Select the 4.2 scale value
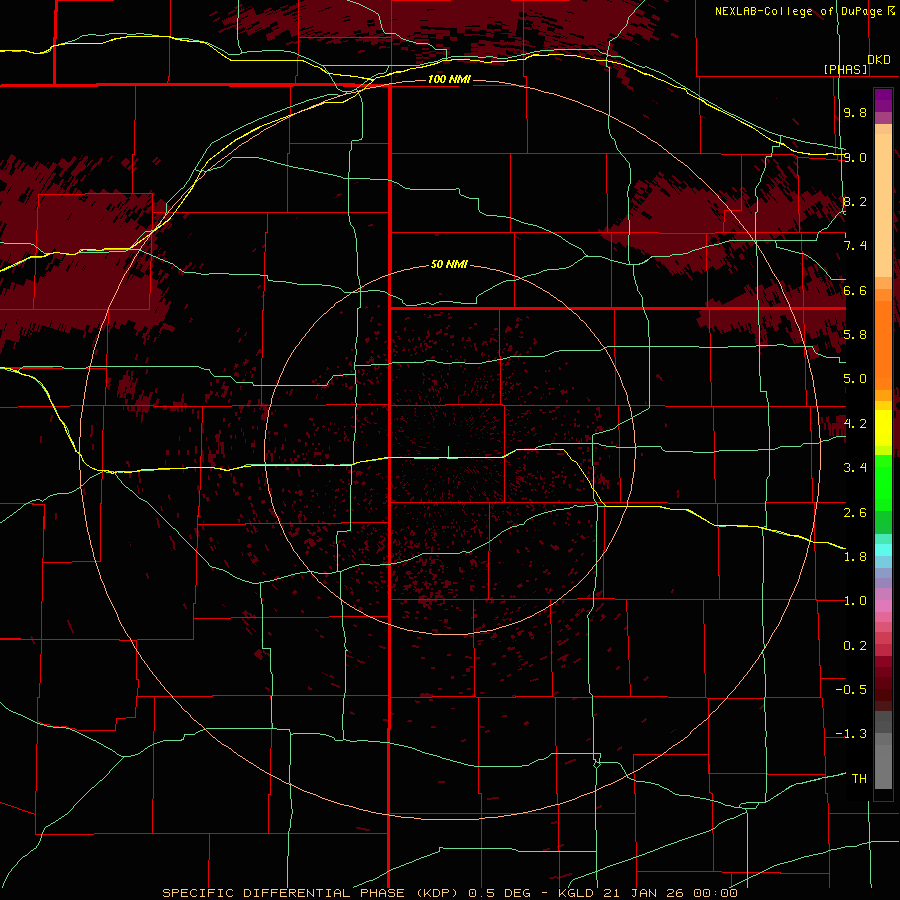 click(x=855, y=424)
